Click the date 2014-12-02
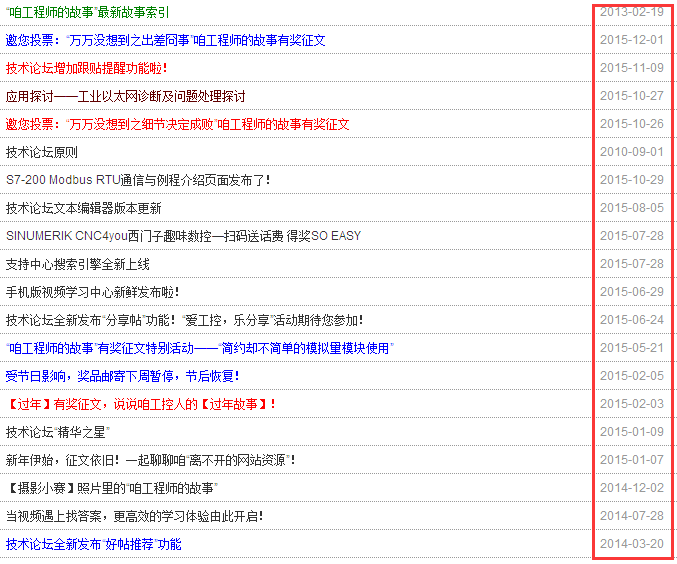This screenshot has width=677, height=564. (632, 488)
